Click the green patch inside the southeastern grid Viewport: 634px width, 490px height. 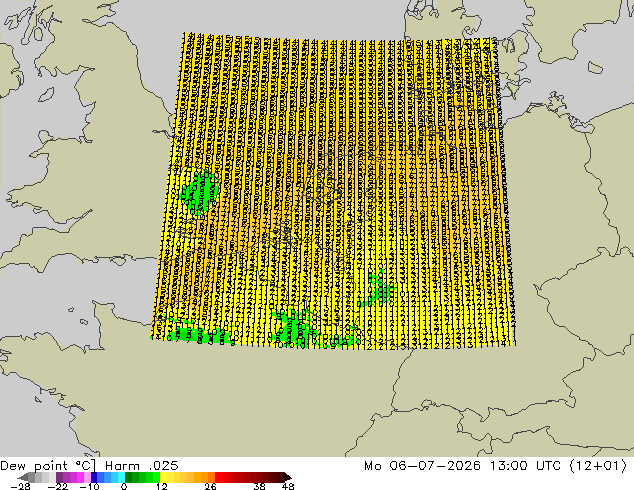click(x=378, y=291)
